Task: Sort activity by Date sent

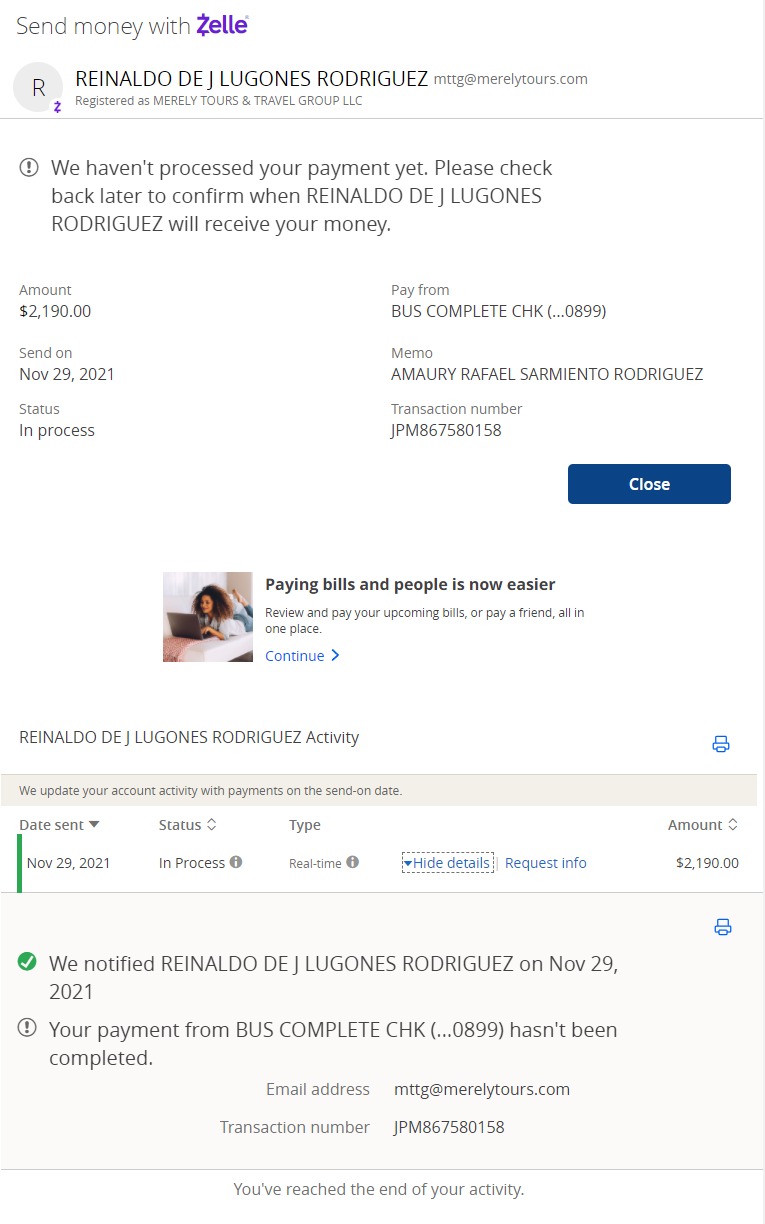Action: [59, 825]
